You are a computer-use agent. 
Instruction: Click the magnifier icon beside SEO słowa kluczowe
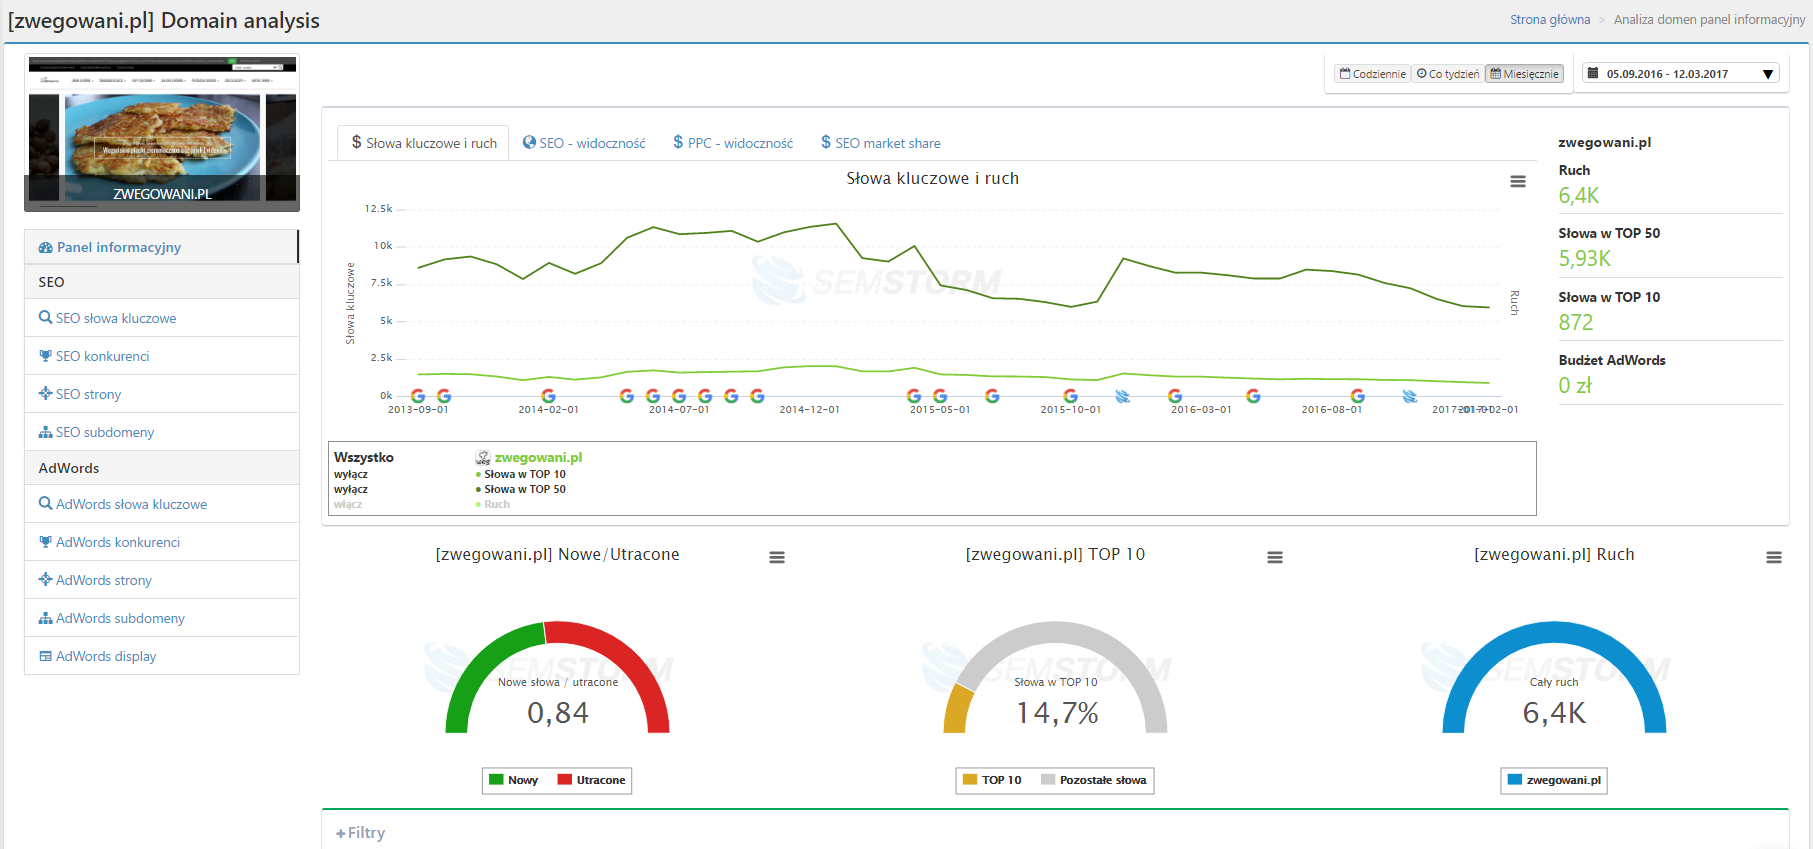coord(45,318)
